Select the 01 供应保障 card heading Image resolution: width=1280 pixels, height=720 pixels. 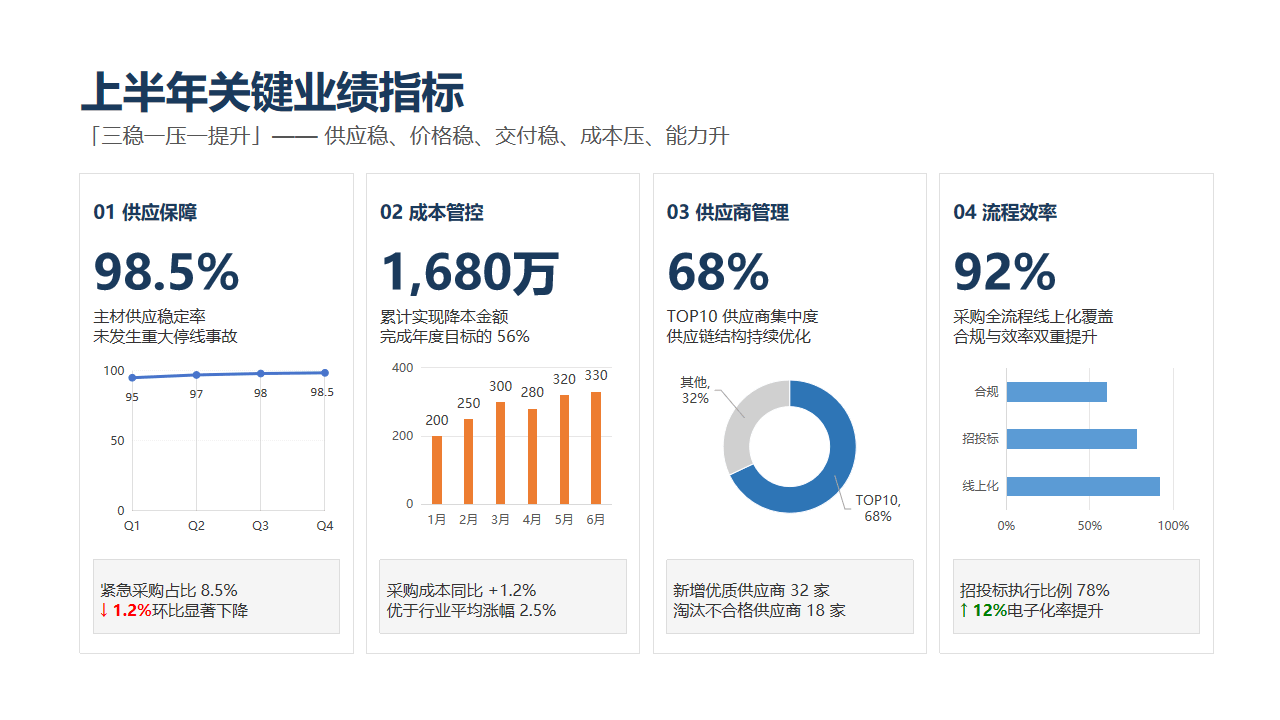coord(145,212)
